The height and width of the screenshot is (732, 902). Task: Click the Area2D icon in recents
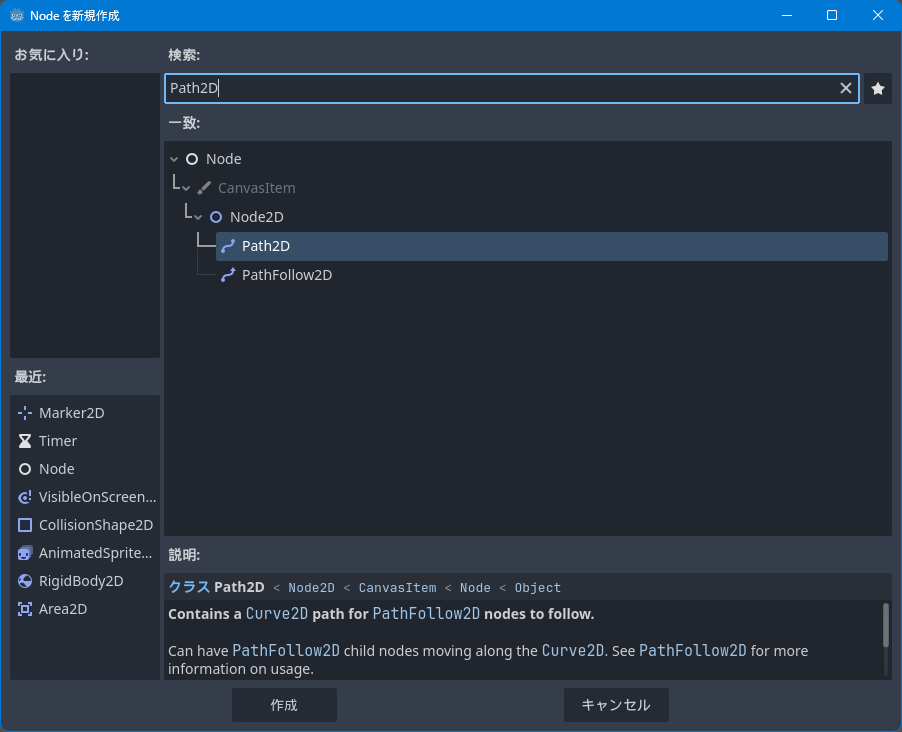point(25,609)
